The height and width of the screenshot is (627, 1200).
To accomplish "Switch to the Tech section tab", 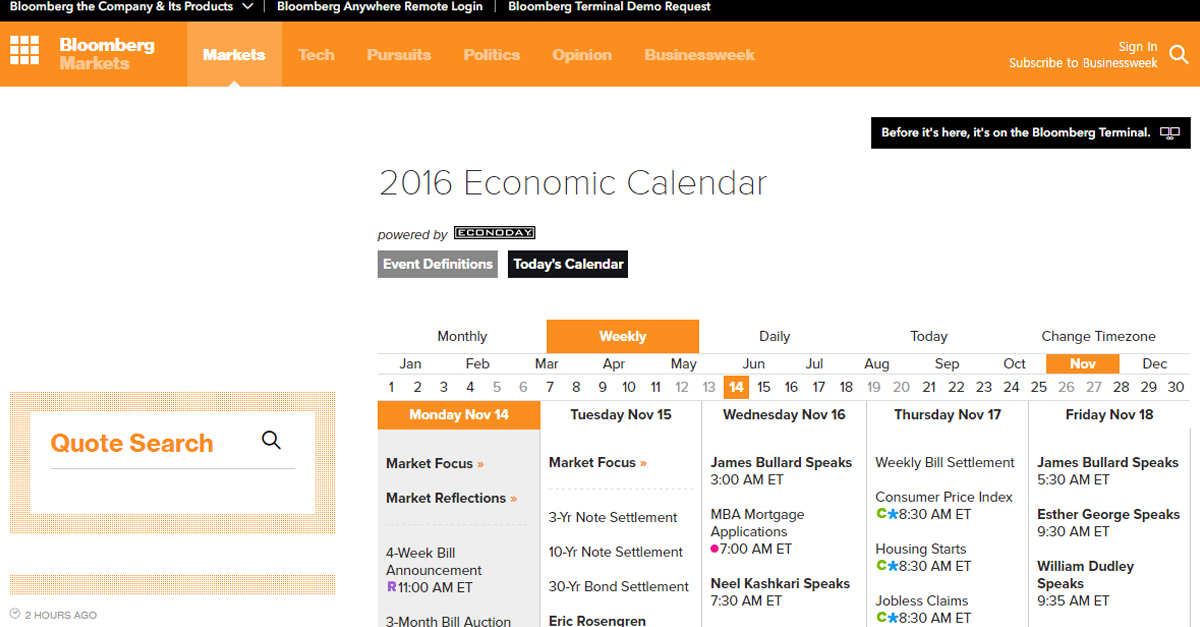I will pos(316,55).
